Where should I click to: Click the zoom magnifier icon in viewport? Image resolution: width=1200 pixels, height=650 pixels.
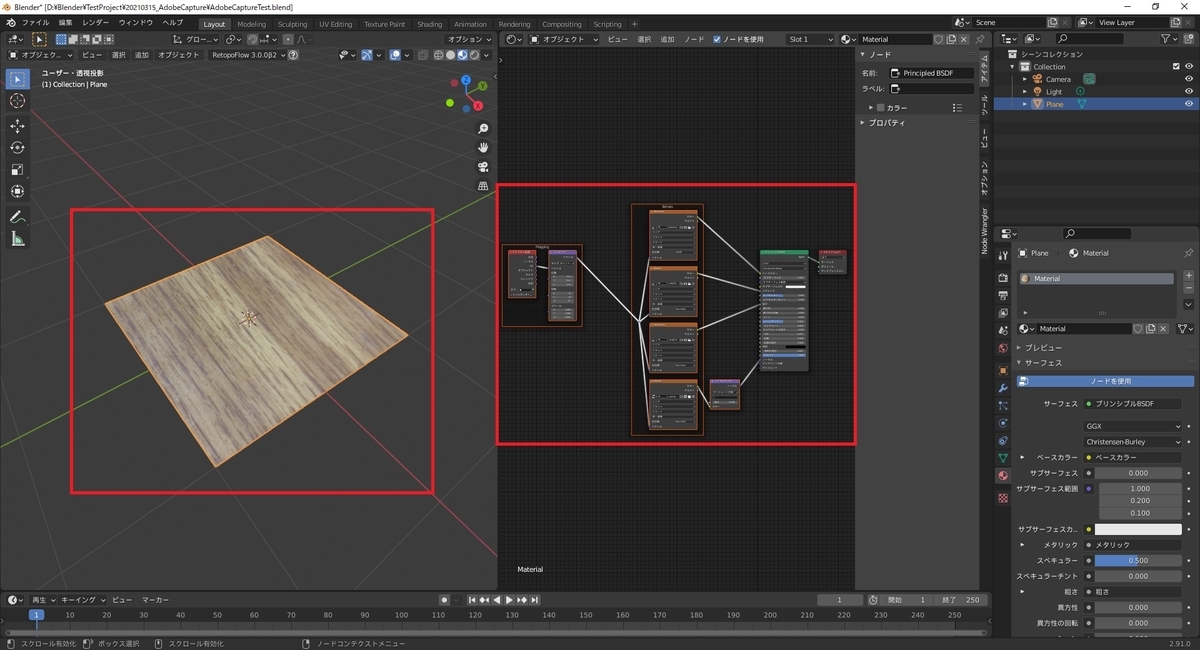point(483,129)
